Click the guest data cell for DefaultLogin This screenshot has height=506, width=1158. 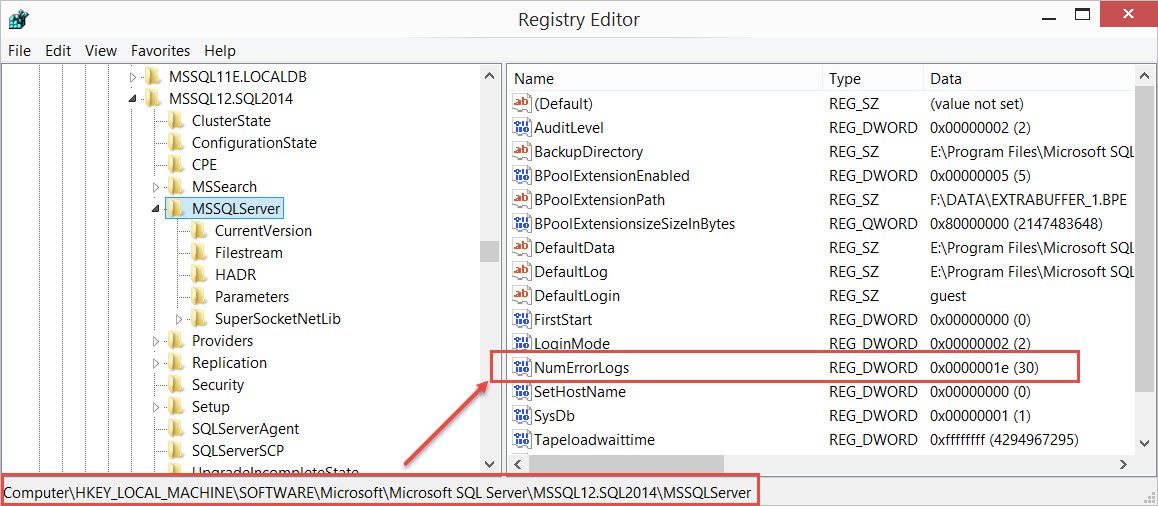click(948, 295)
